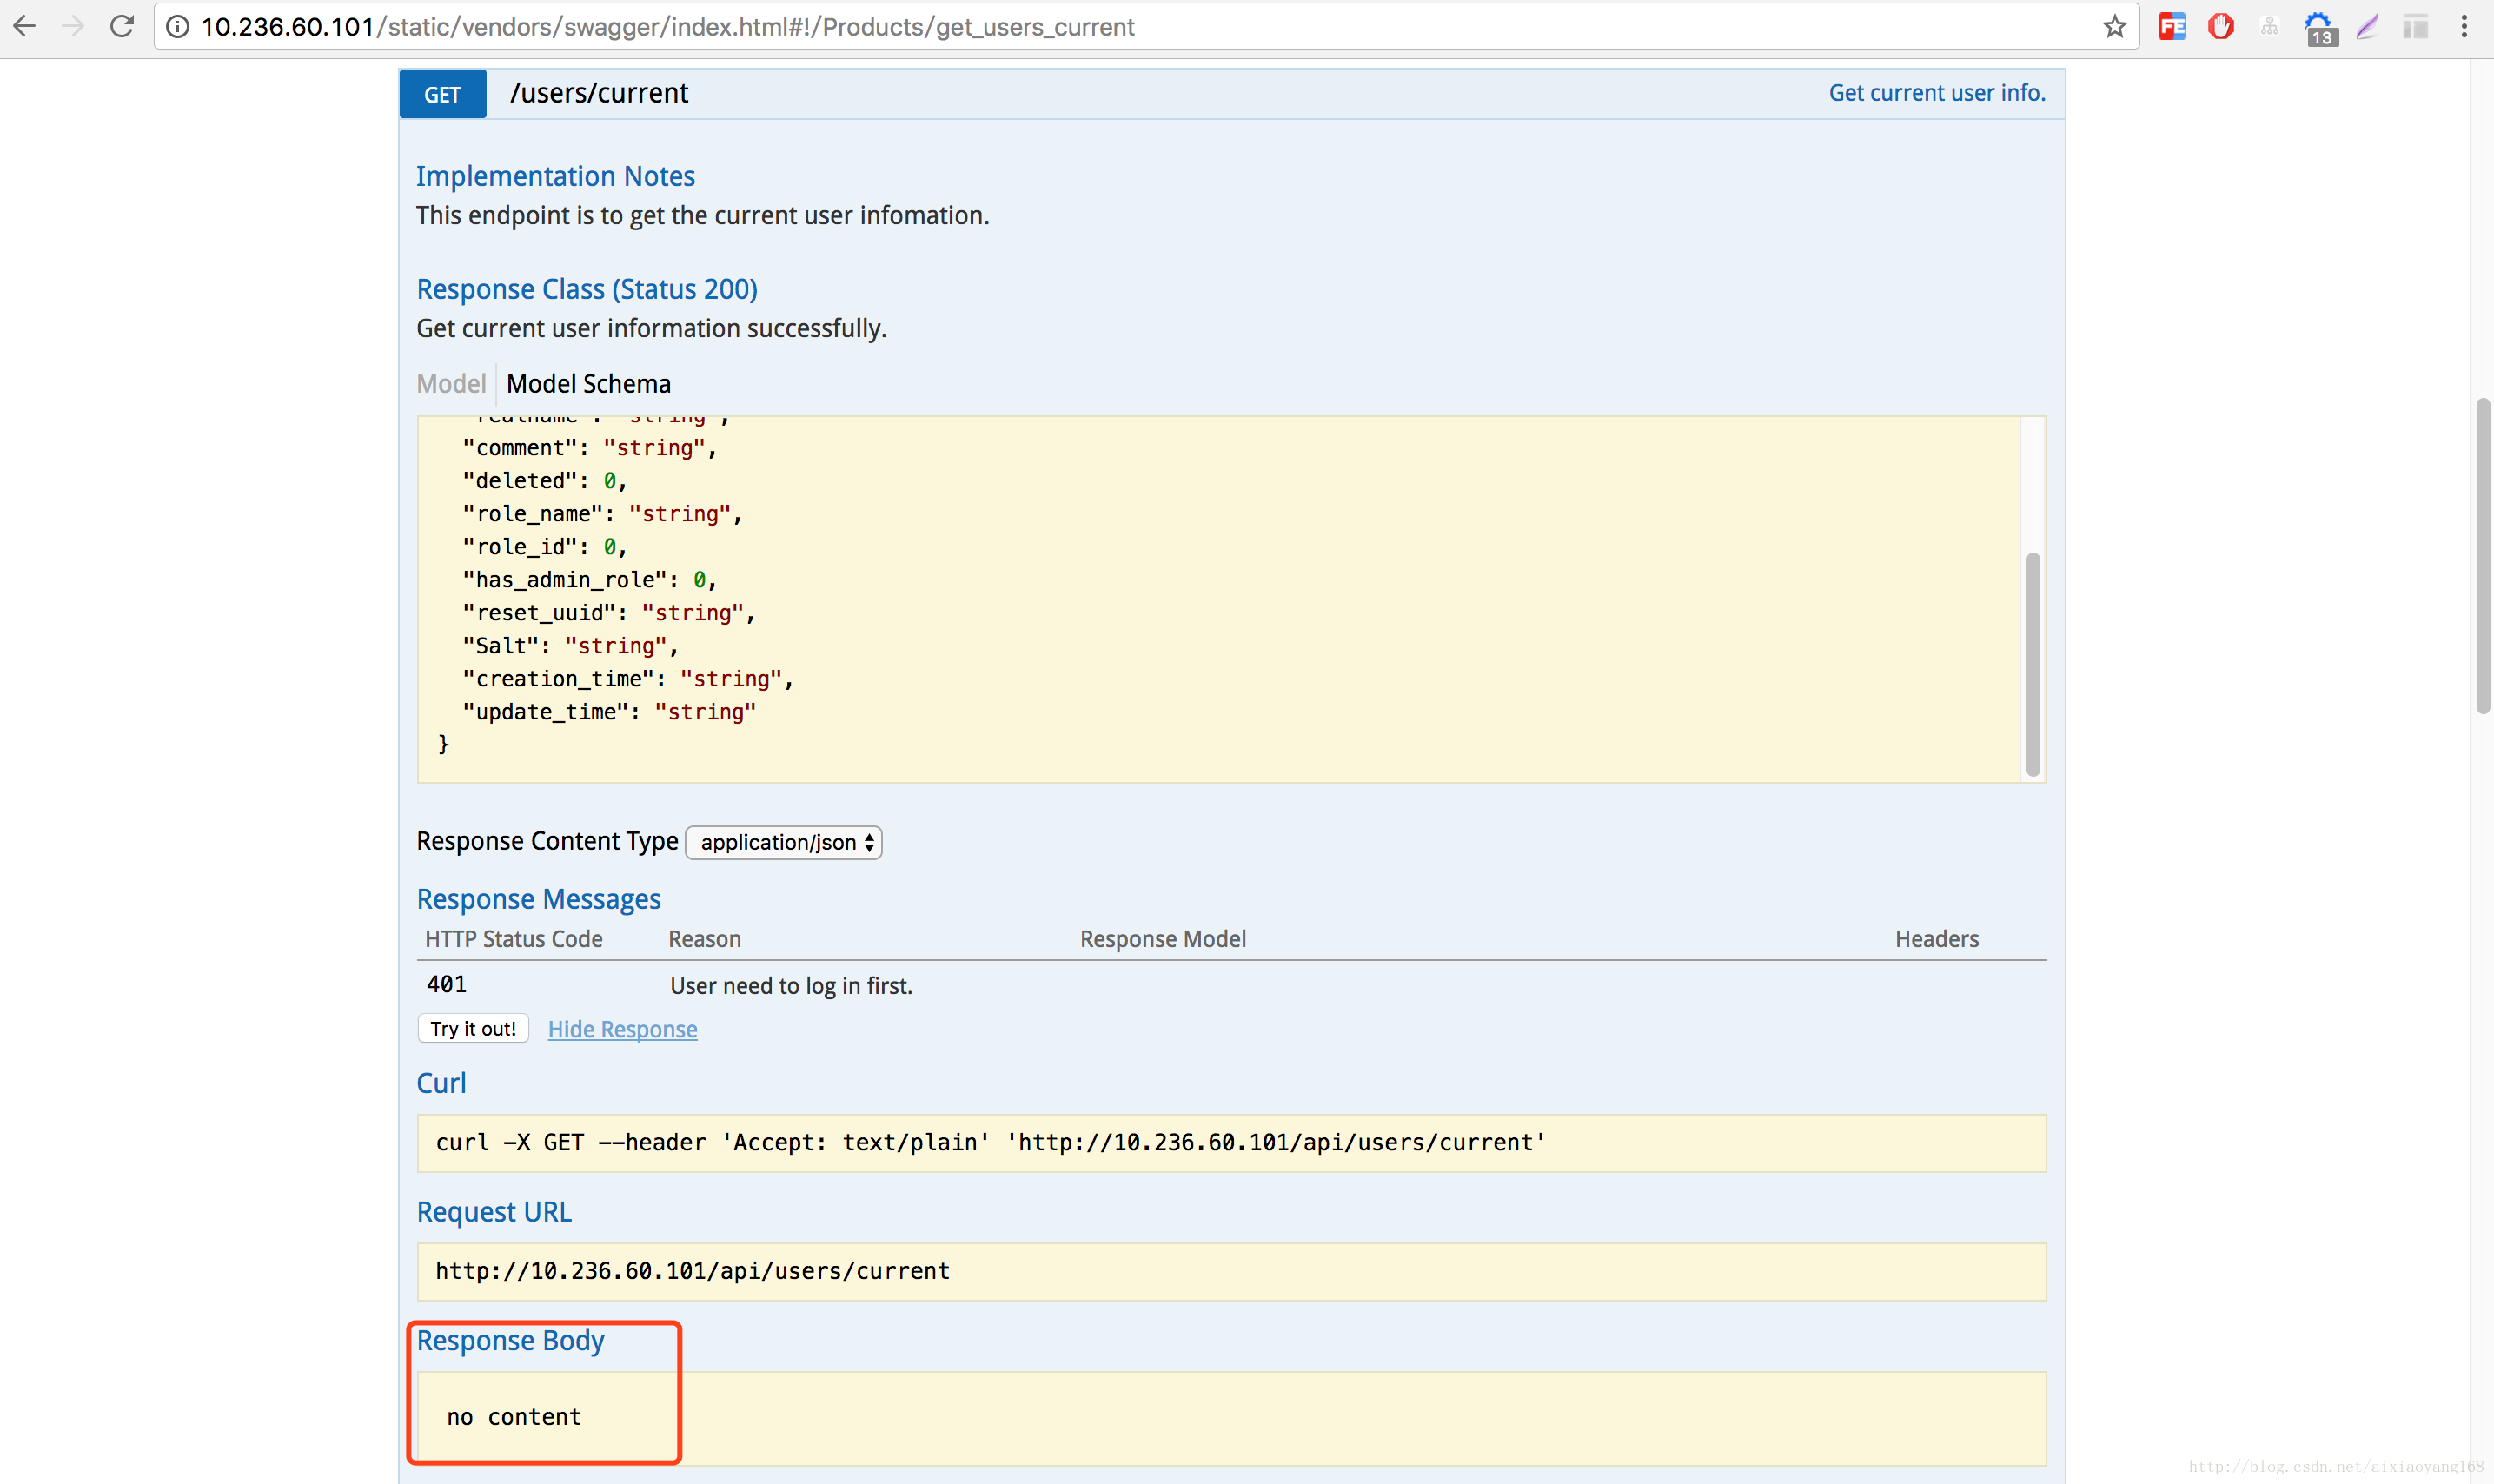
Task: Click 'Get current user information successfully.' text
Action: coord(651,329)
